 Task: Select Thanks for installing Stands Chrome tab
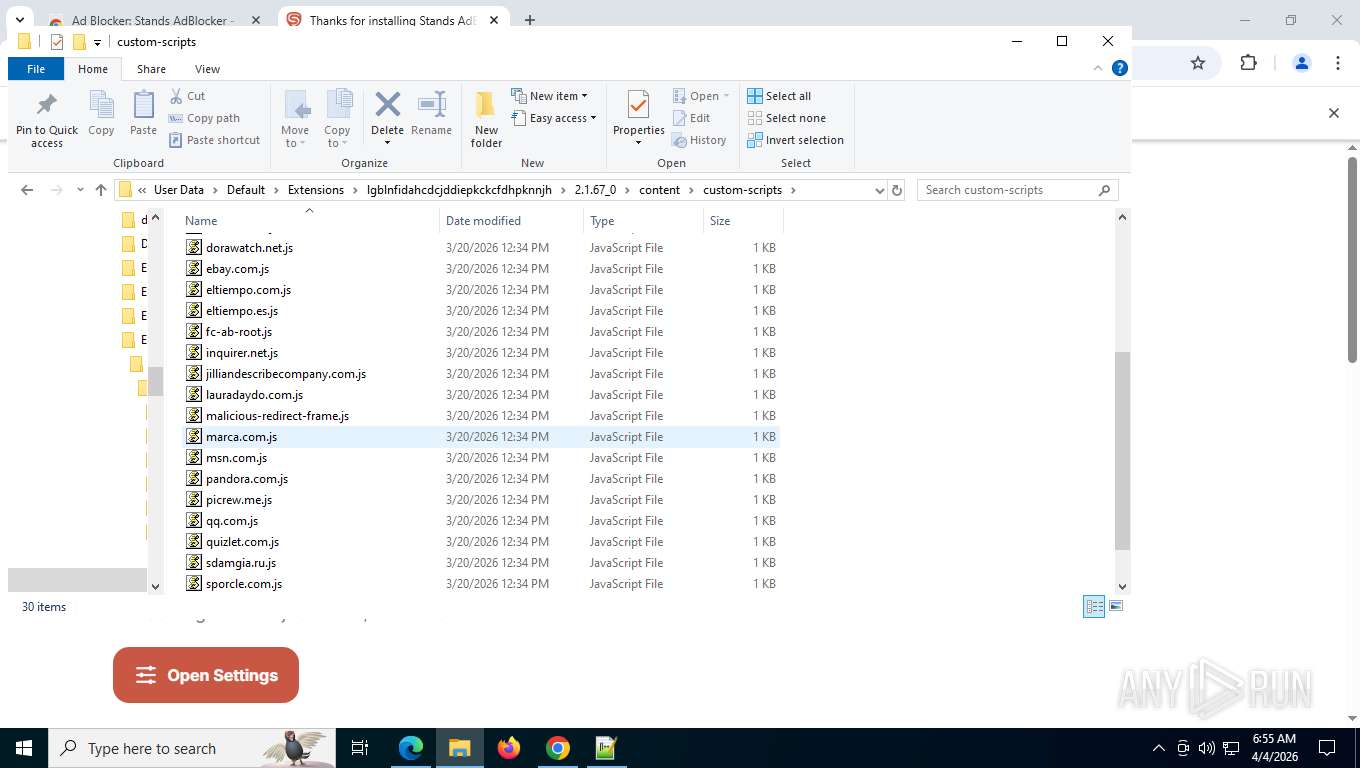[x=392, y=20]
